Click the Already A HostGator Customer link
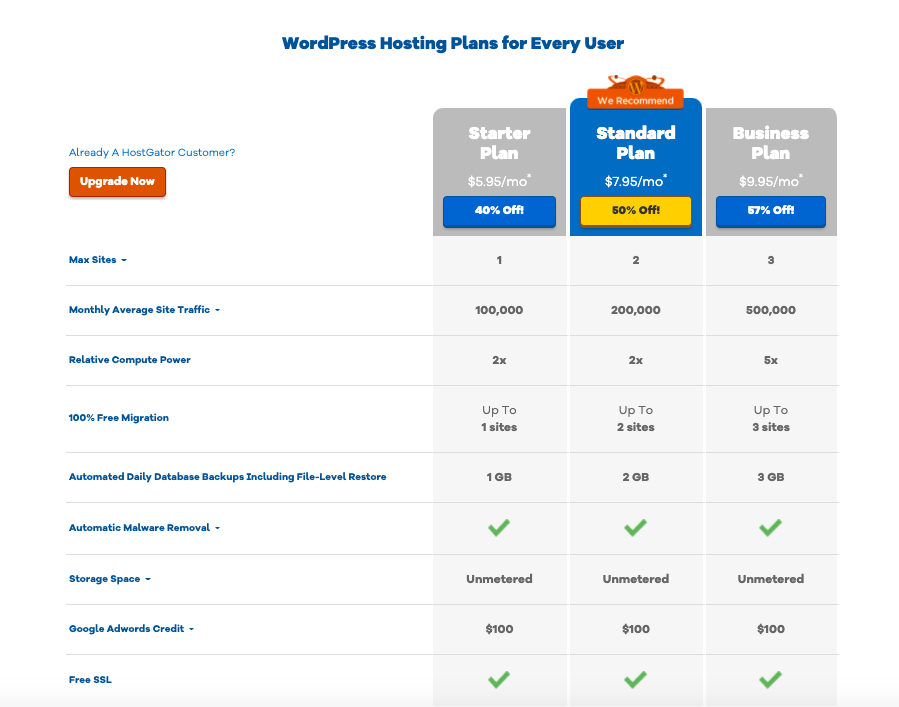The width and height of the screenshot is (899, 707). point(151,152)
